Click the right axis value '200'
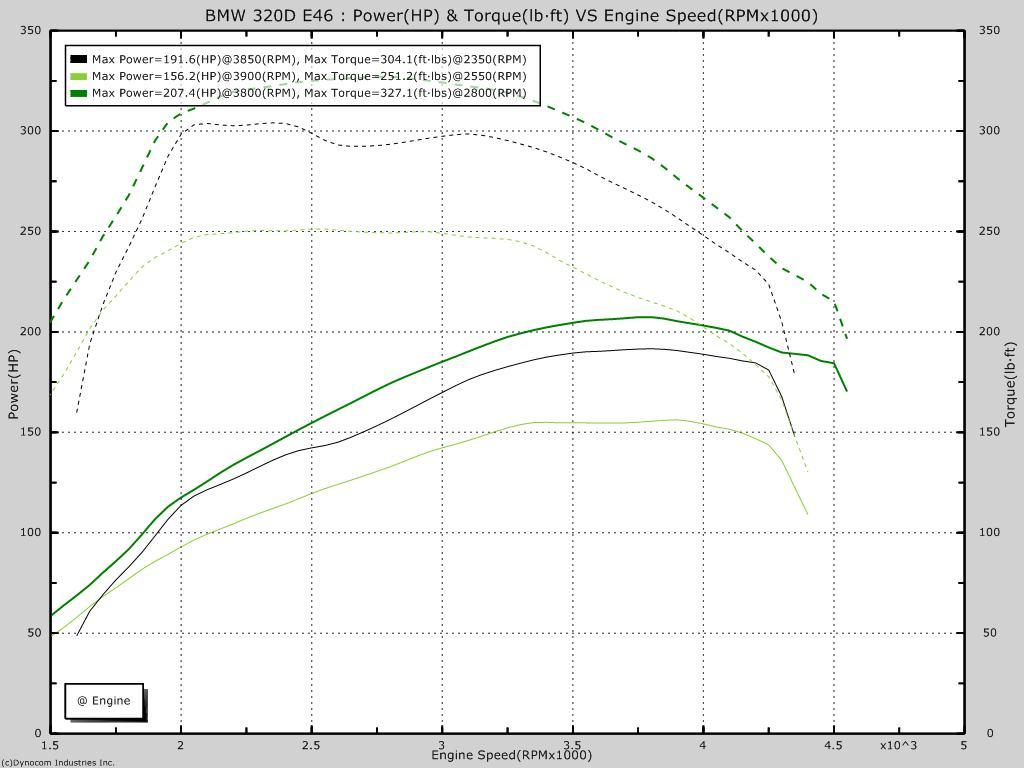 (x=989, y=332)
